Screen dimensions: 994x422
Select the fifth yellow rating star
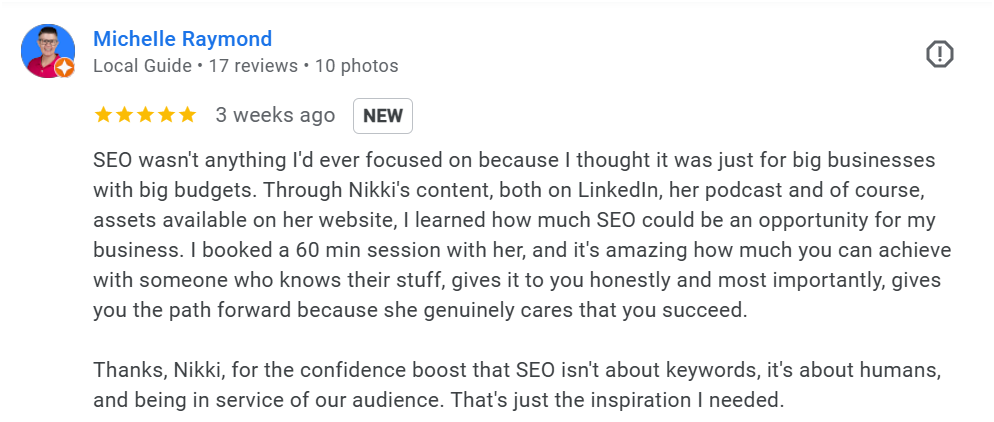(187, 115)
